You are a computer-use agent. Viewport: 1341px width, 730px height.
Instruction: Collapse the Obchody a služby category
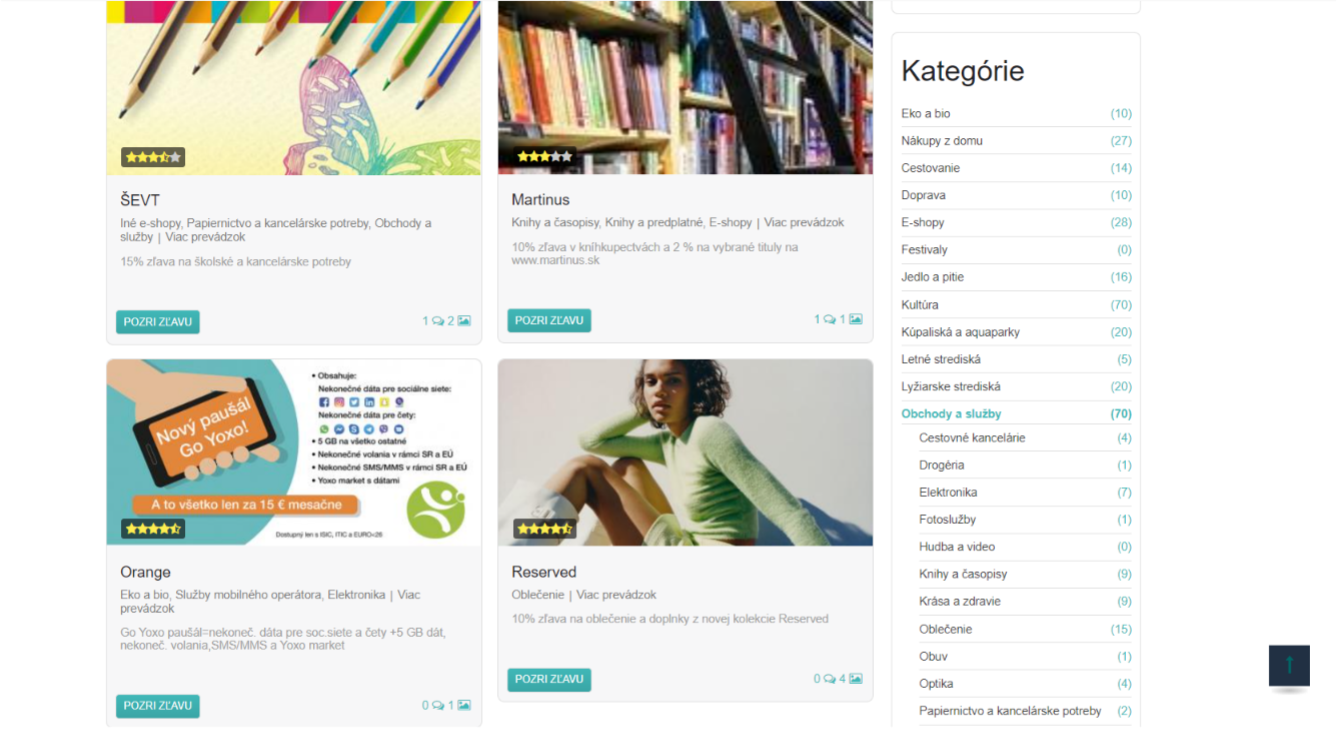(x=951, y=414)
